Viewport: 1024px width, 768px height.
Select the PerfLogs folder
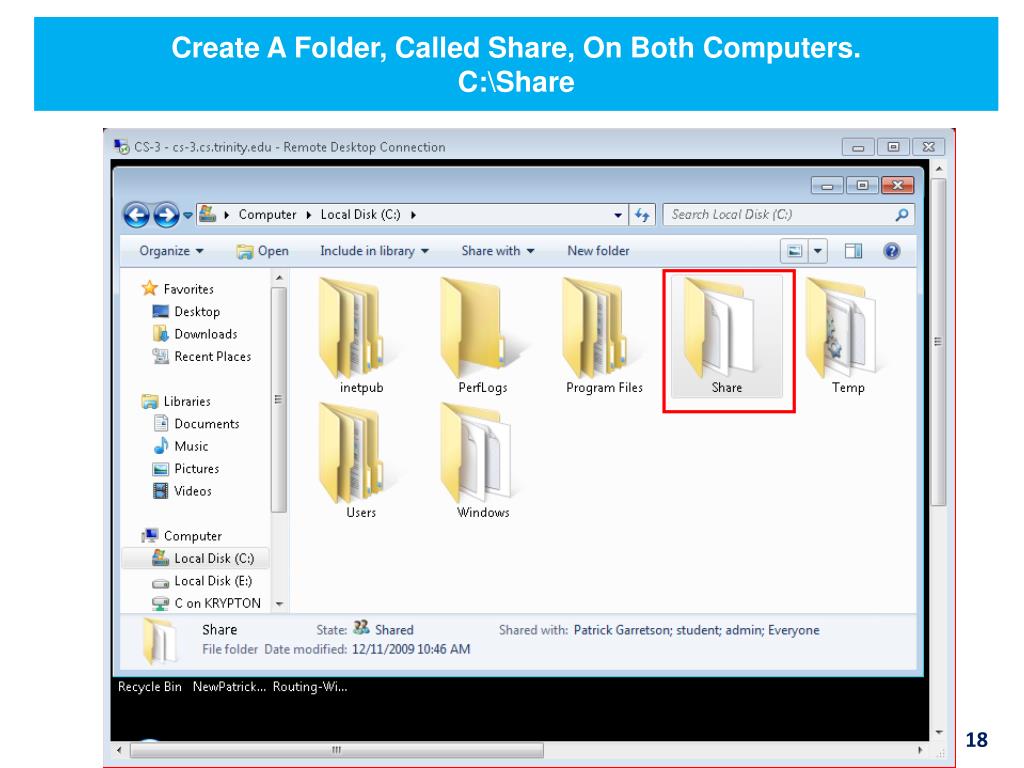point(483,336)
